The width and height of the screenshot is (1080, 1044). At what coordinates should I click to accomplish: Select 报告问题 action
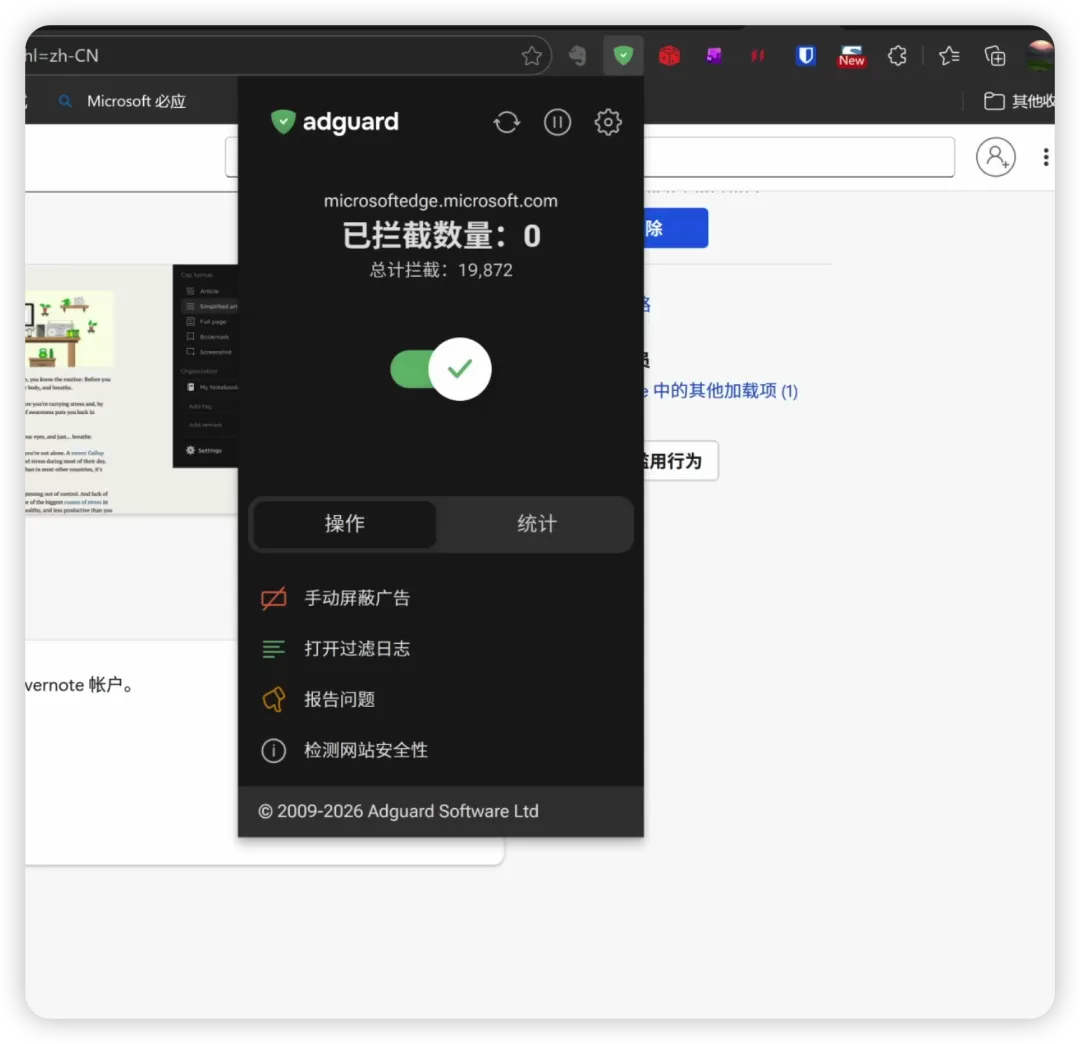(x=441, y=700)
